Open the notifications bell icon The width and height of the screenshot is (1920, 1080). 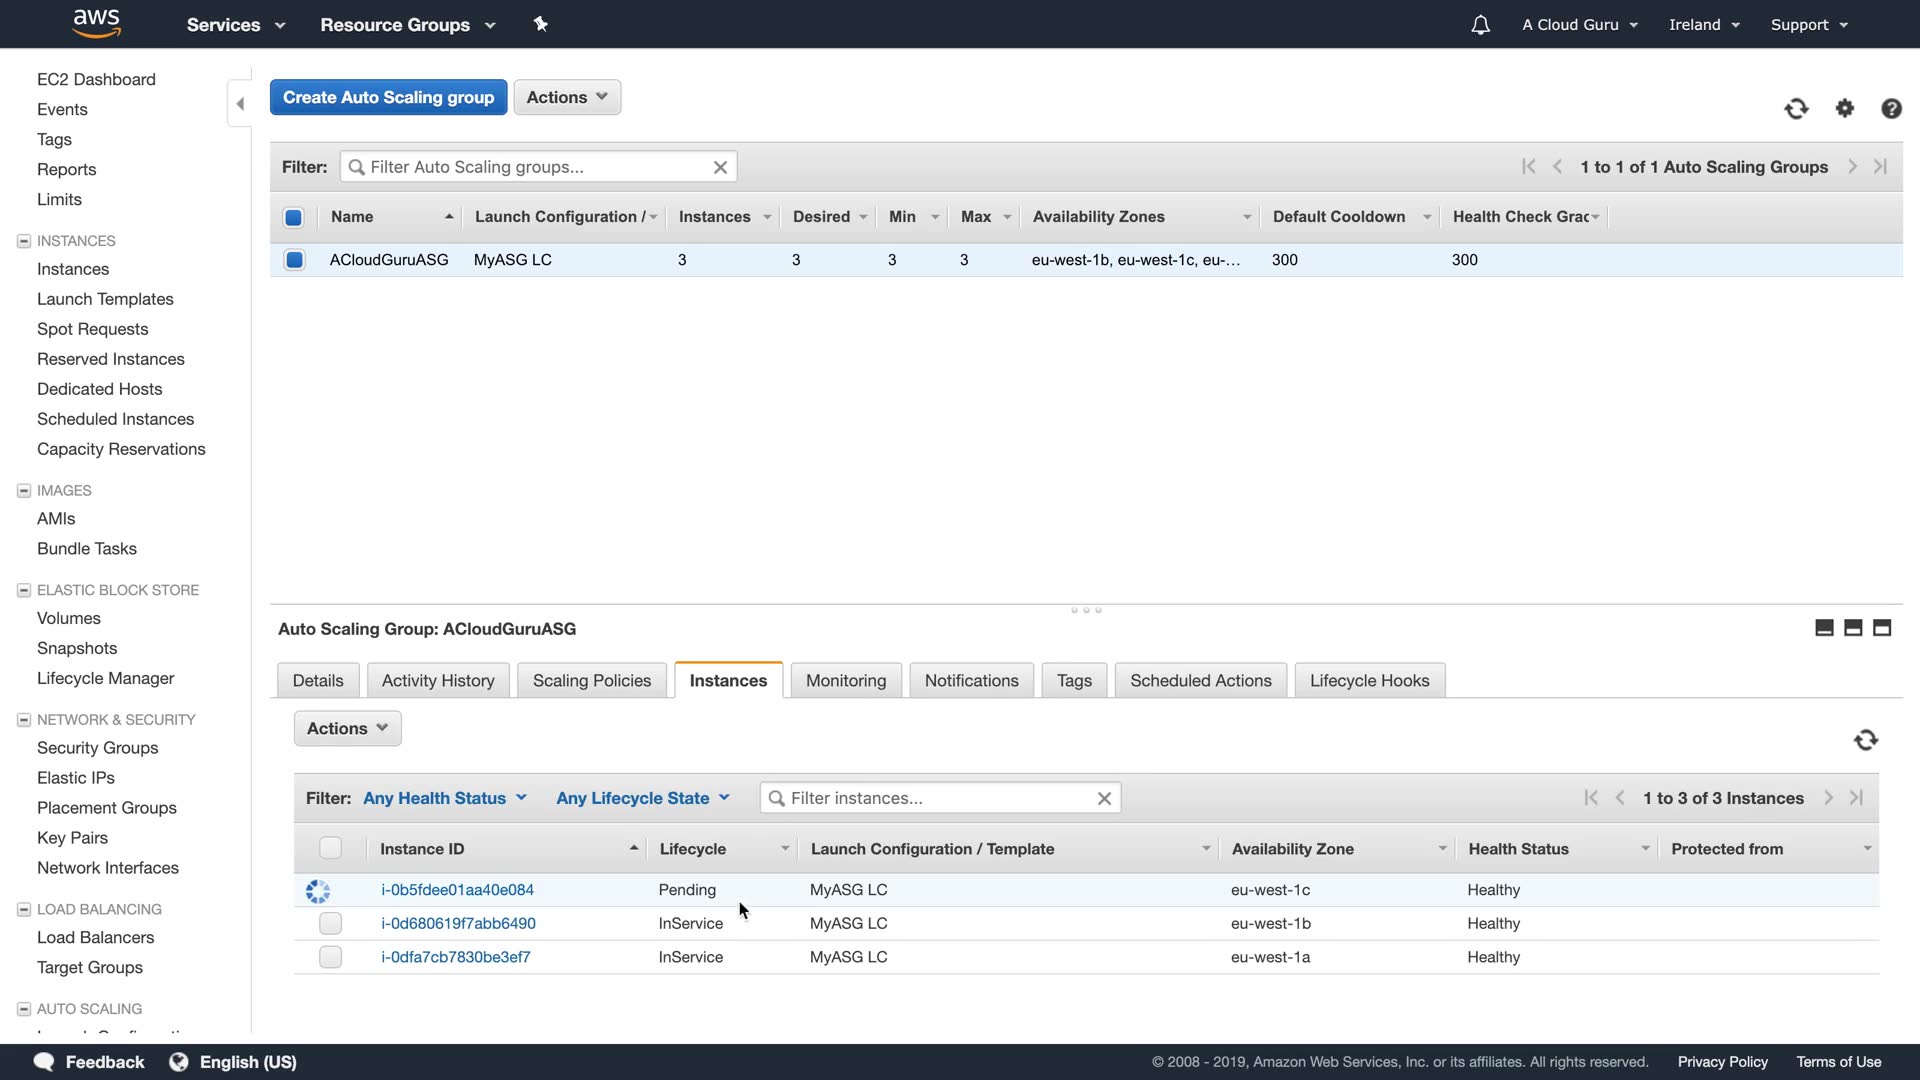coord(1480,25)
